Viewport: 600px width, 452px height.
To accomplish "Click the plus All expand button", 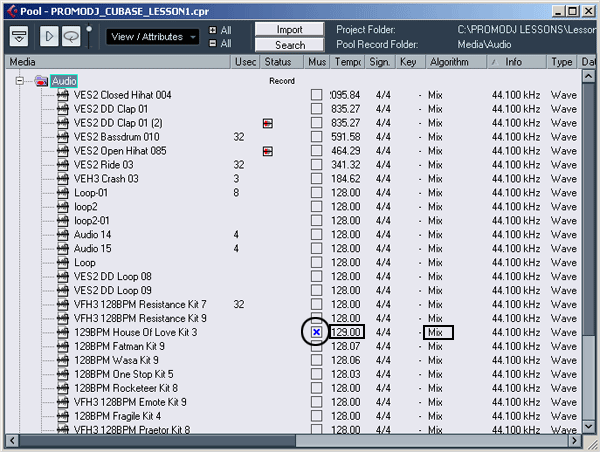I will click(213, 30).
